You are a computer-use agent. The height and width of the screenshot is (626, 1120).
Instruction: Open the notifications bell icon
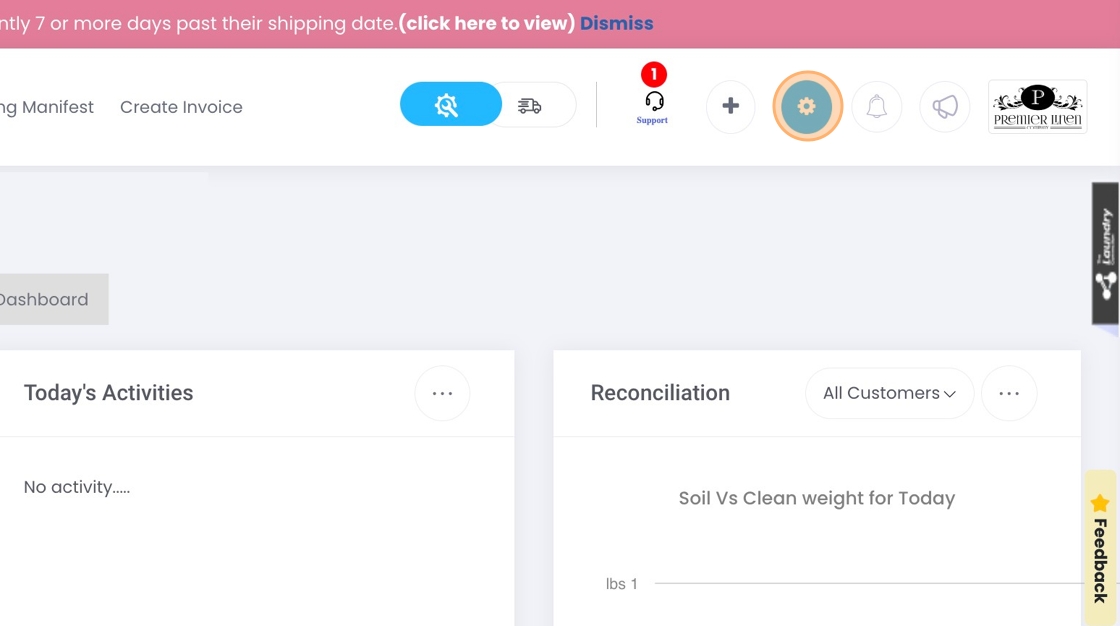(x=876, y=106)
